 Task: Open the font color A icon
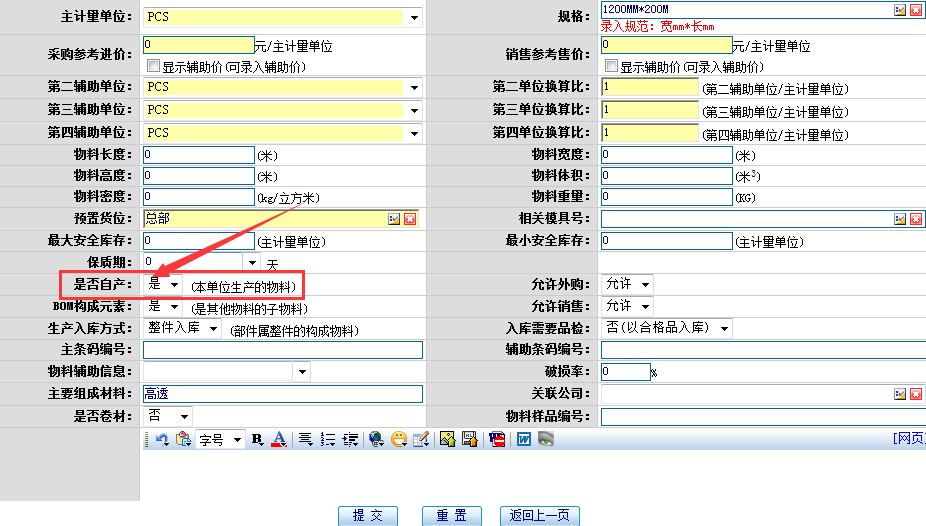(279, 439)
